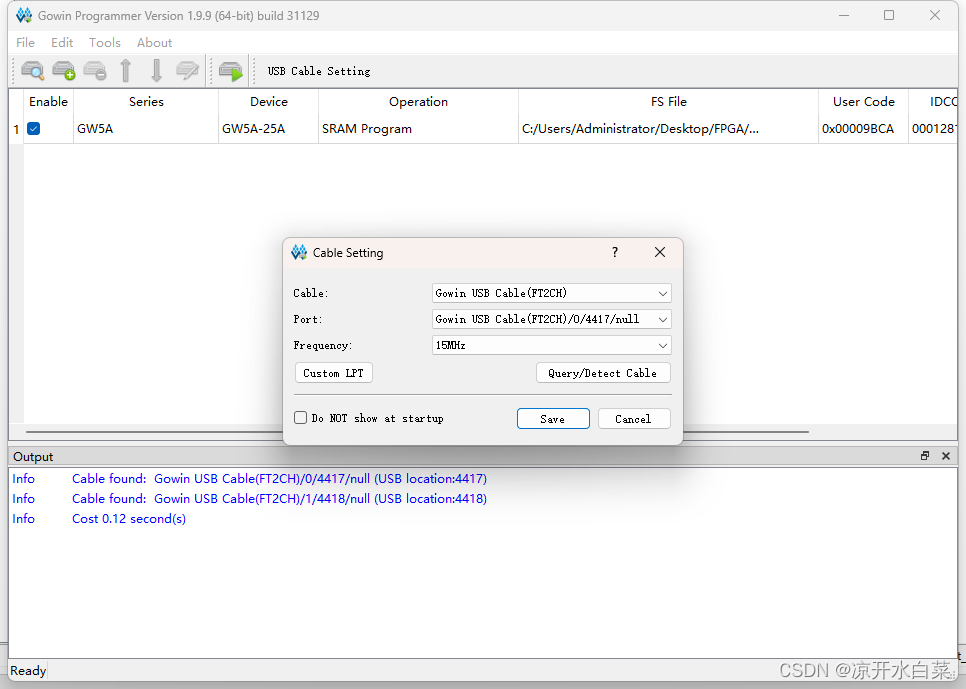Click the FS File column header
This screenshot has height=689, width=966.
[x=668, y=102]
